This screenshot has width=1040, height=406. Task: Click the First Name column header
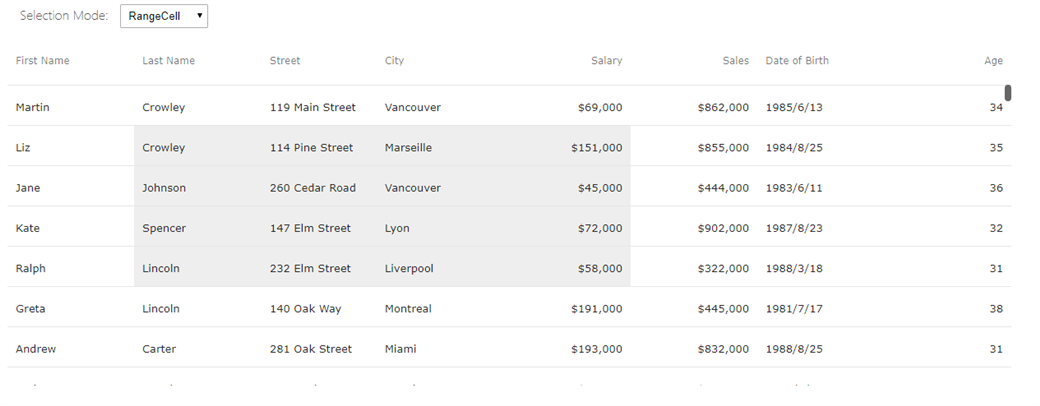(x=42, y=60)
